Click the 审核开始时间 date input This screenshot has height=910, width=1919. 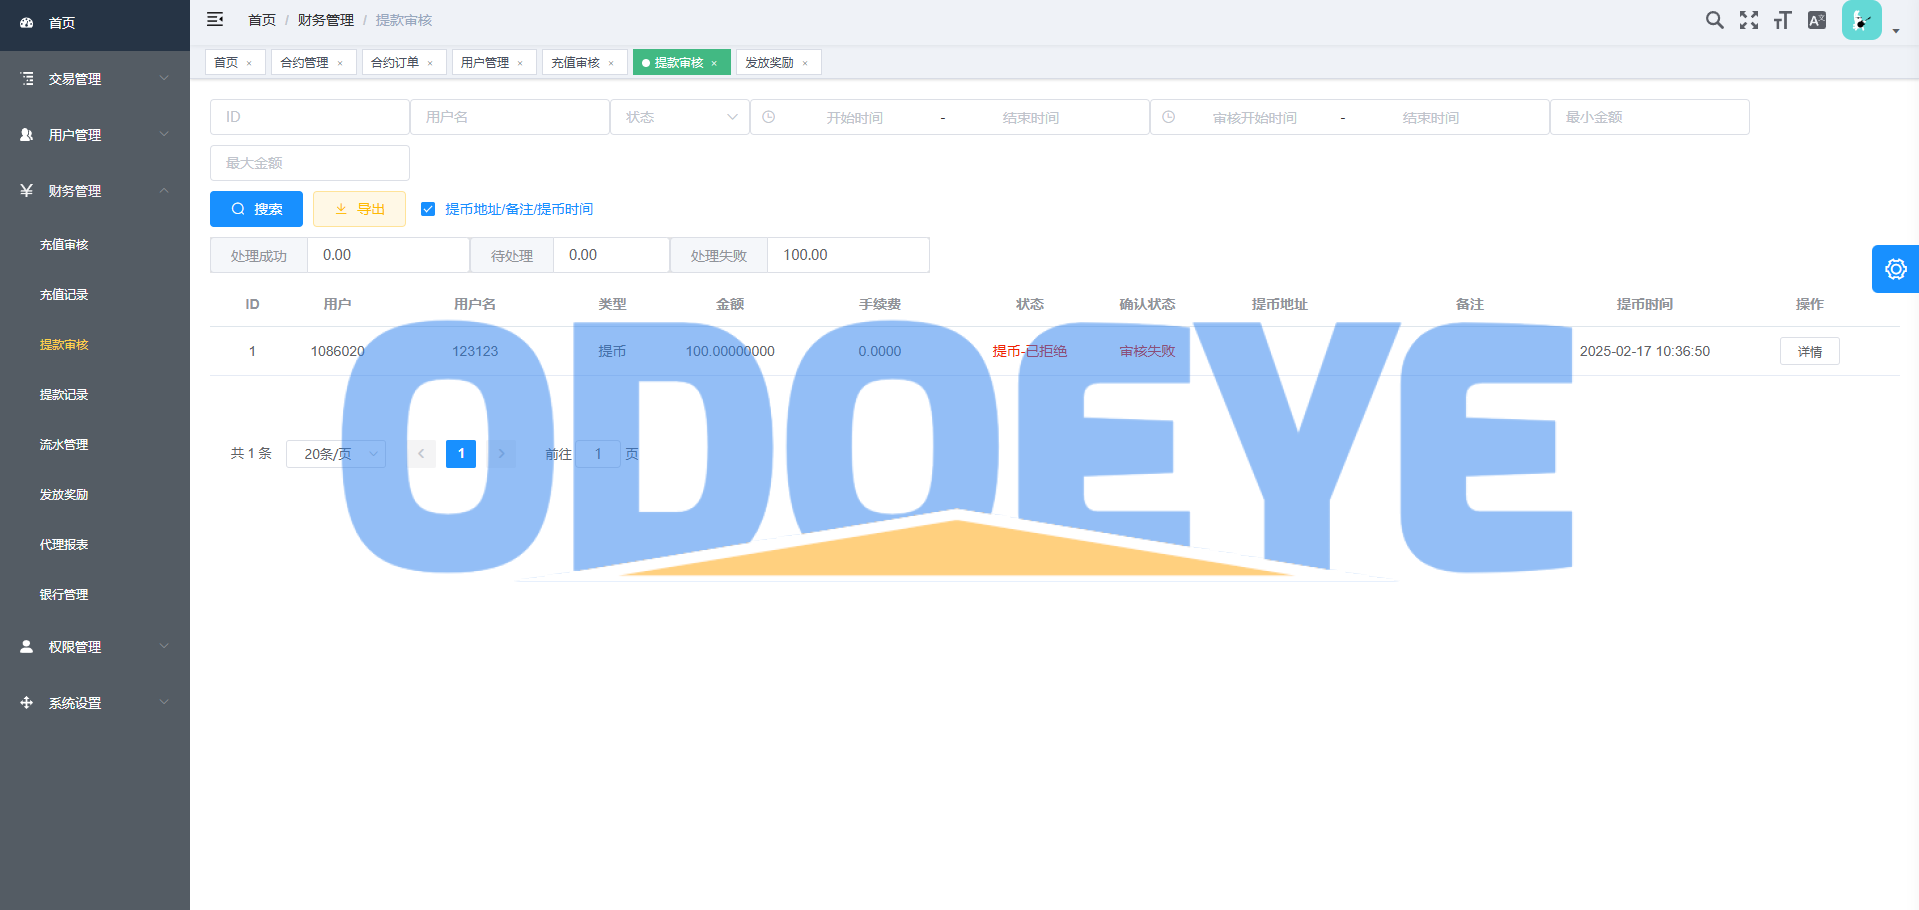1254,118
